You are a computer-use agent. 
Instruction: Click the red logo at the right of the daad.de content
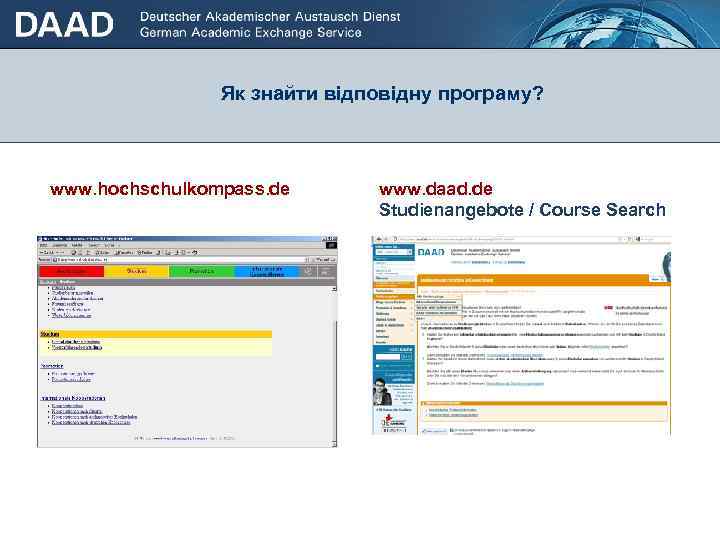pyautogui.click(x=608, y=308)
